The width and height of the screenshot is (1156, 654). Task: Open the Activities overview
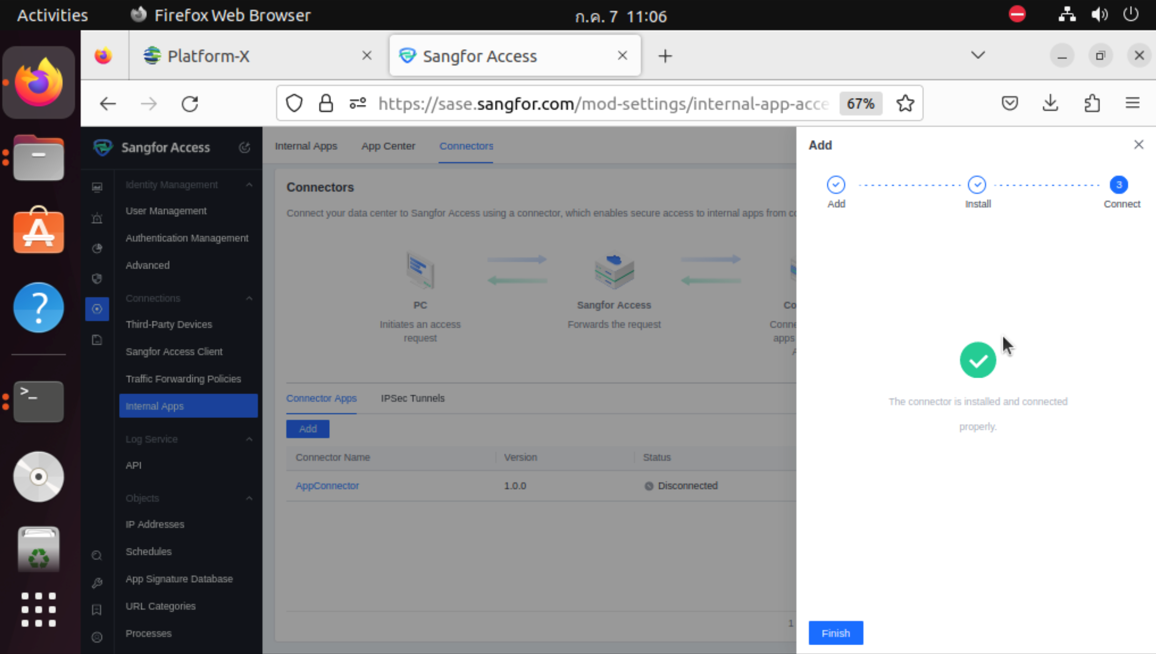click(52, 15)
